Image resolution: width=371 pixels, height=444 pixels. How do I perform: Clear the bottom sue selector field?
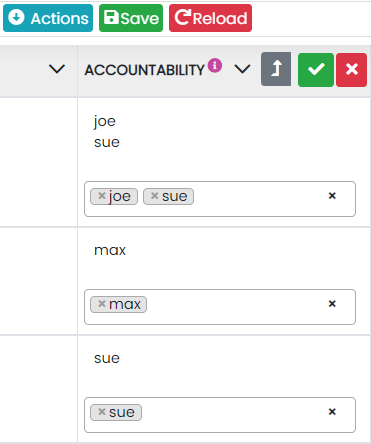(x=332, y=412)
